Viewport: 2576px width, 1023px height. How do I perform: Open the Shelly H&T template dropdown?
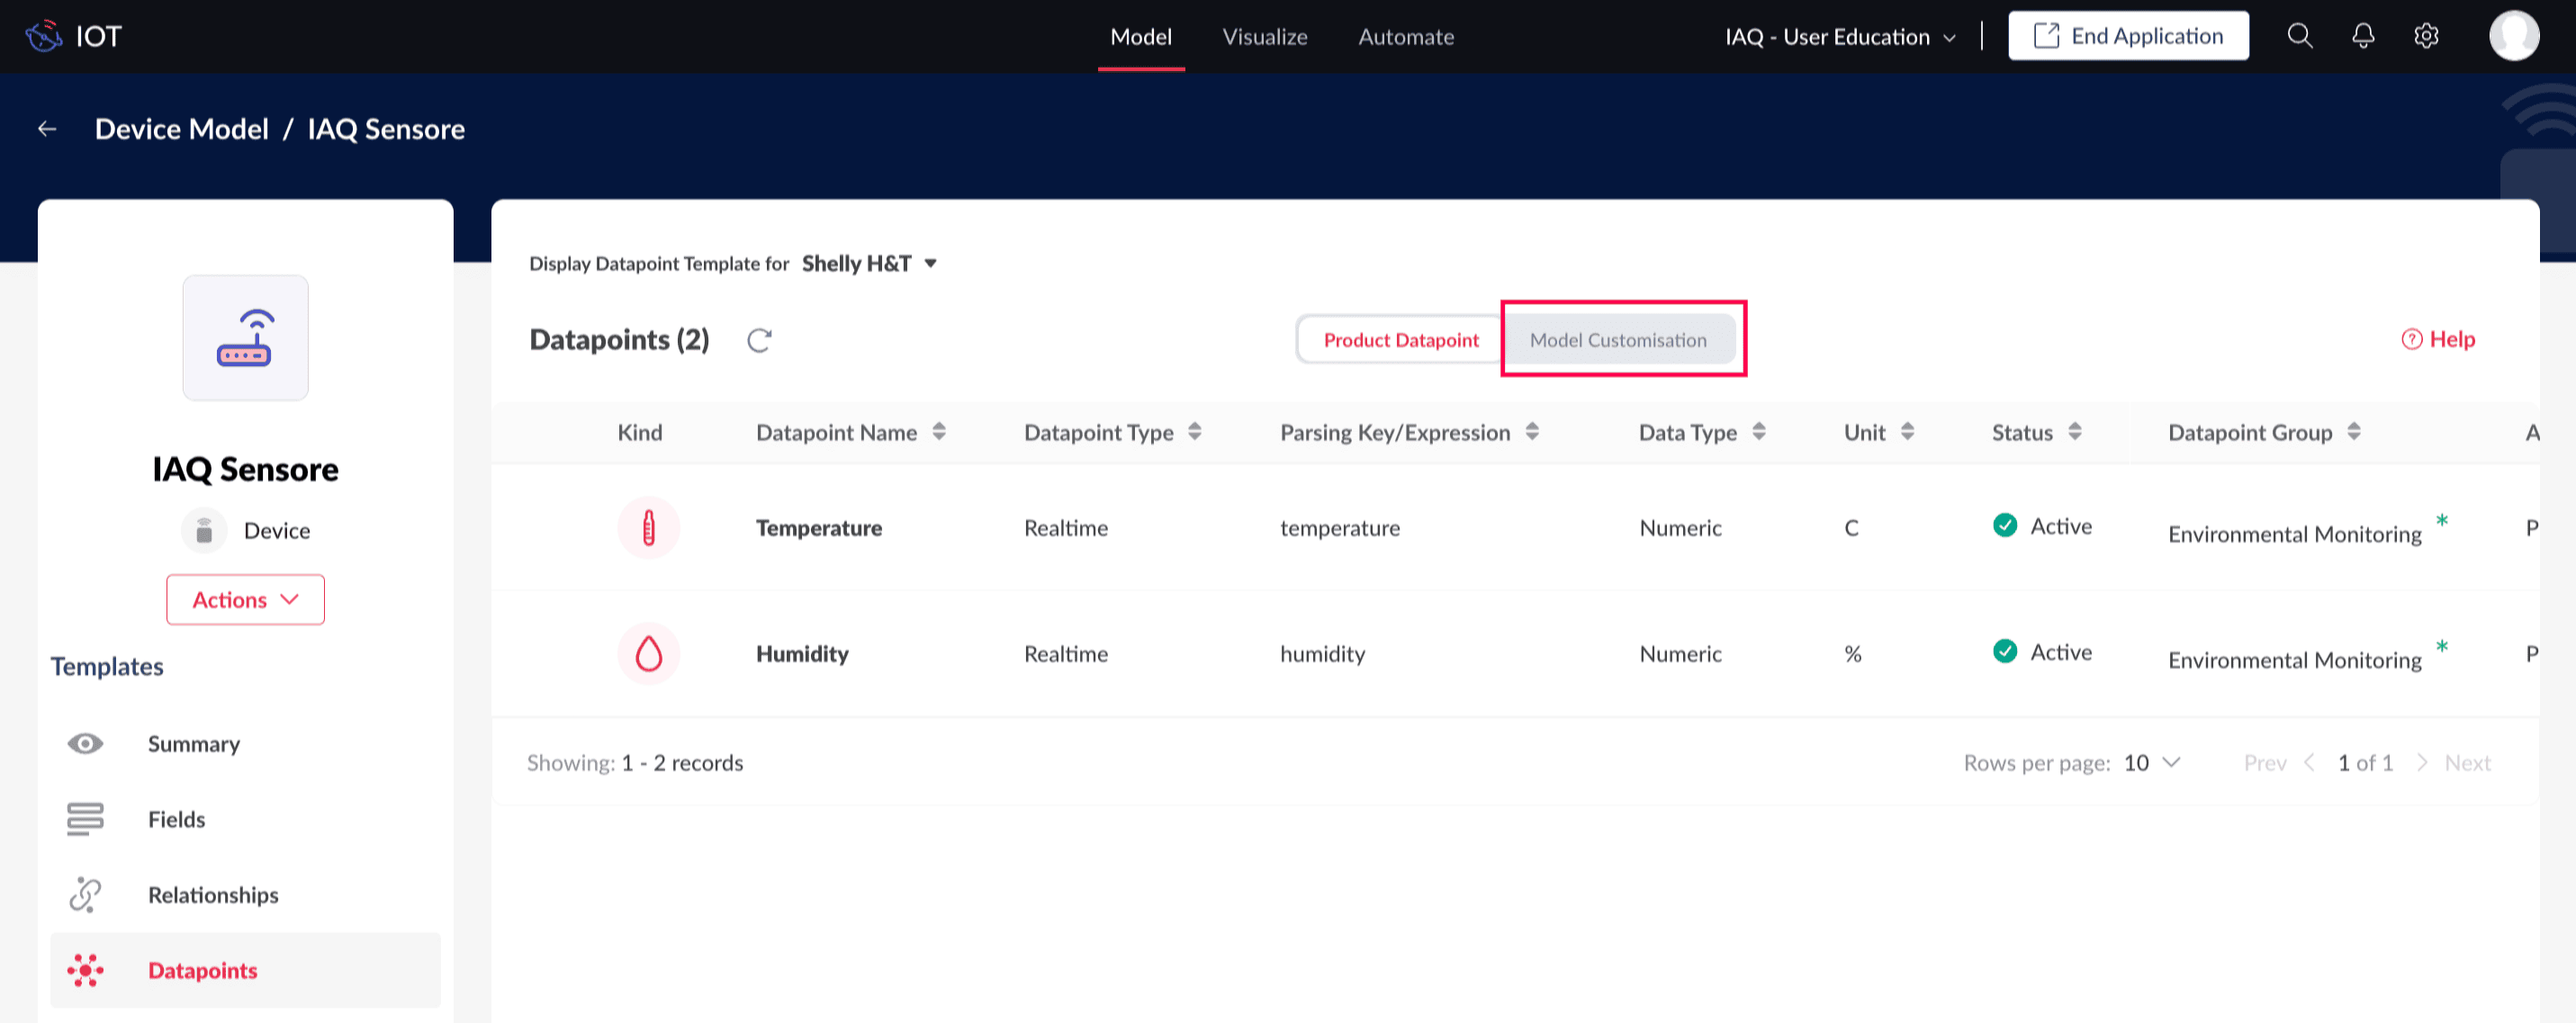point(869,263)
